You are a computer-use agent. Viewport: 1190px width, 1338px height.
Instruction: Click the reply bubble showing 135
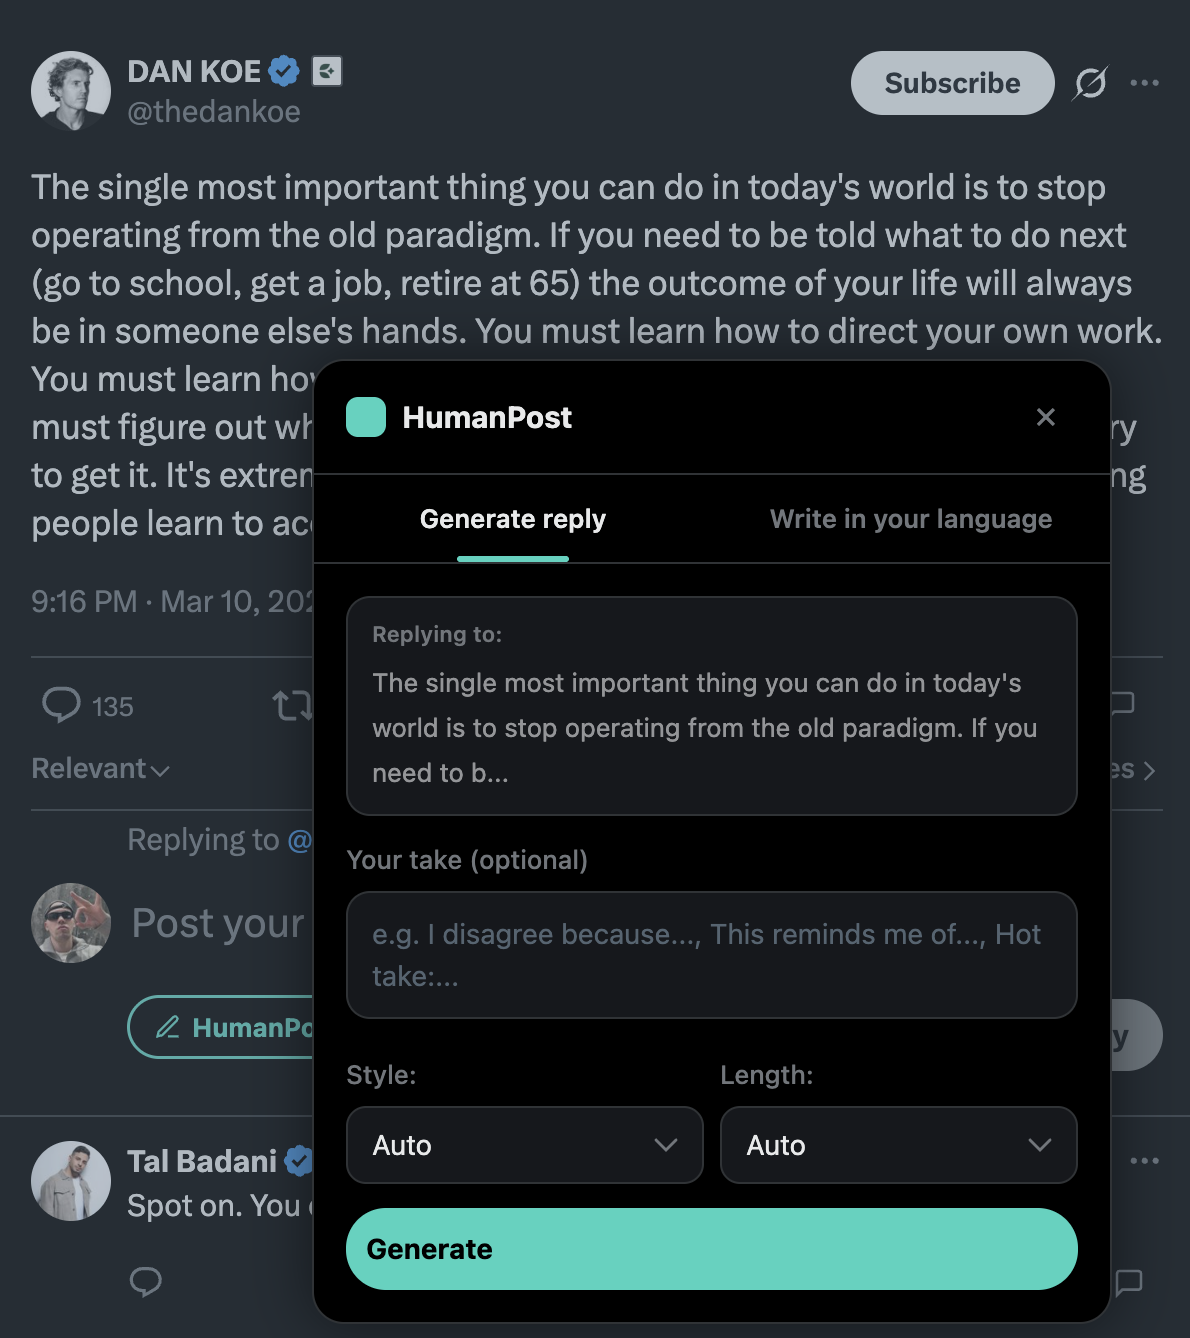point(61,705)
